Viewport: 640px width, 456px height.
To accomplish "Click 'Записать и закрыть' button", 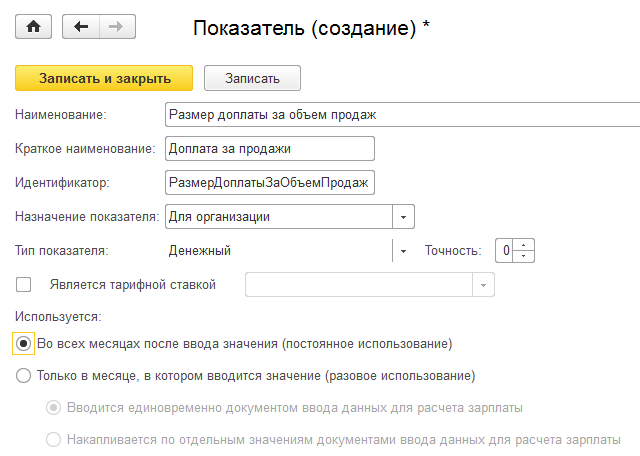I will [104, 78].
